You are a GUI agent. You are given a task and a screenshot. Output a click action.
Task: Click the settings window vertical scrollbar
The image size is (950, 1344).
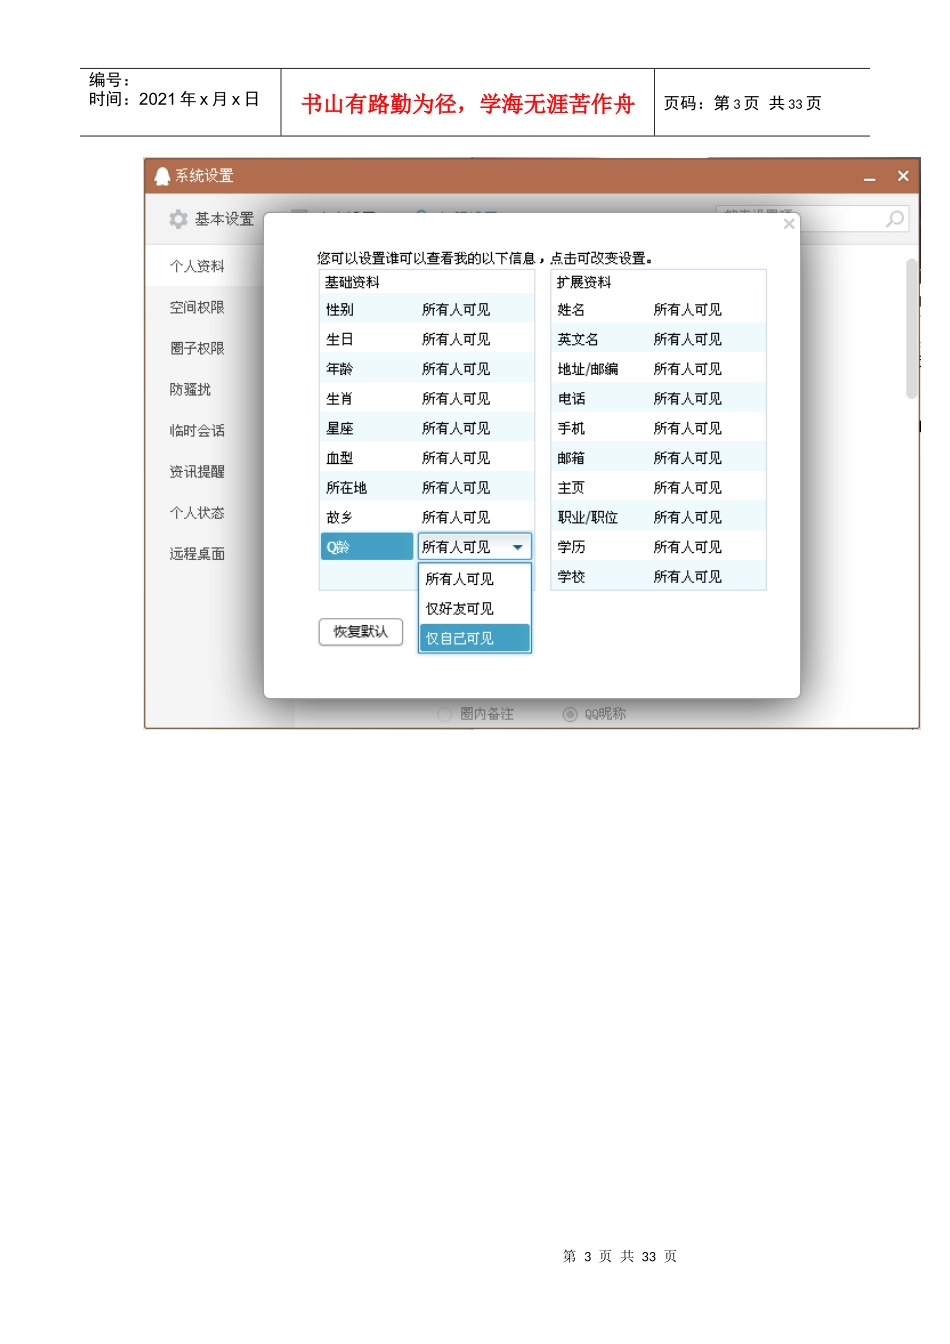pos(911,329)
